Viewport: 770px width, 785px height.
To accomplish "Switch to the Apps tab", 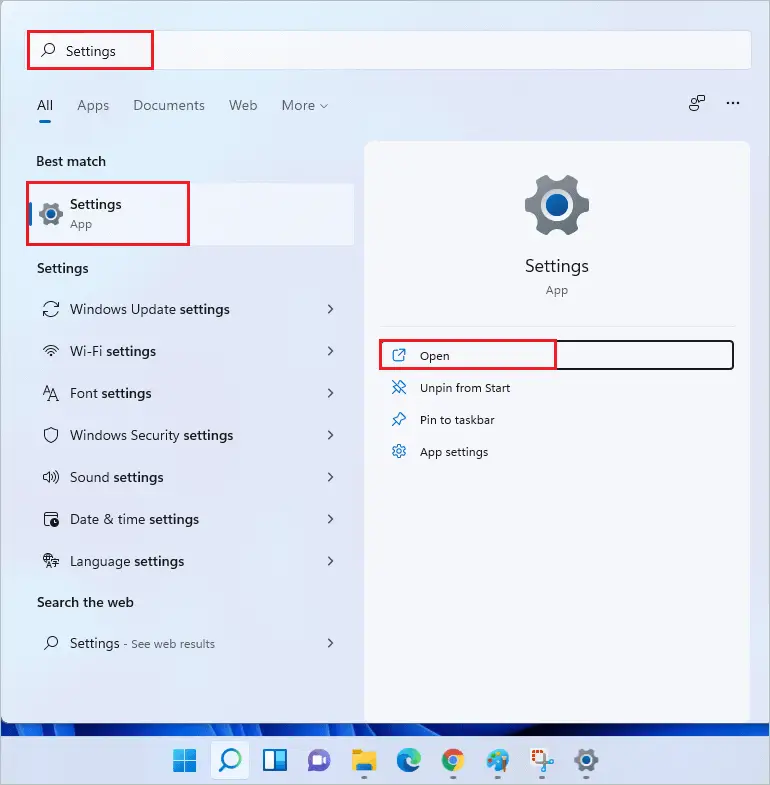I will pos(93,105).
